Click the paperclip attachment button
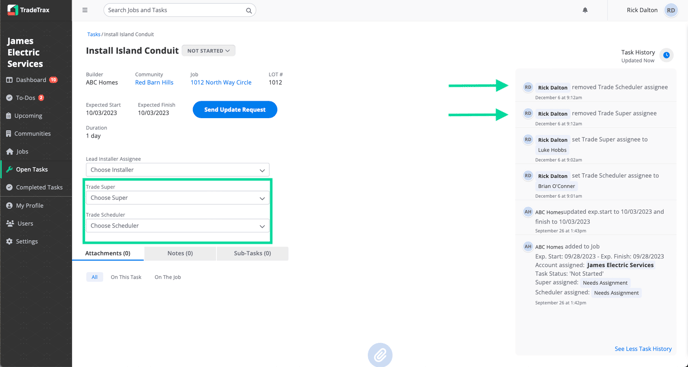 380,354
